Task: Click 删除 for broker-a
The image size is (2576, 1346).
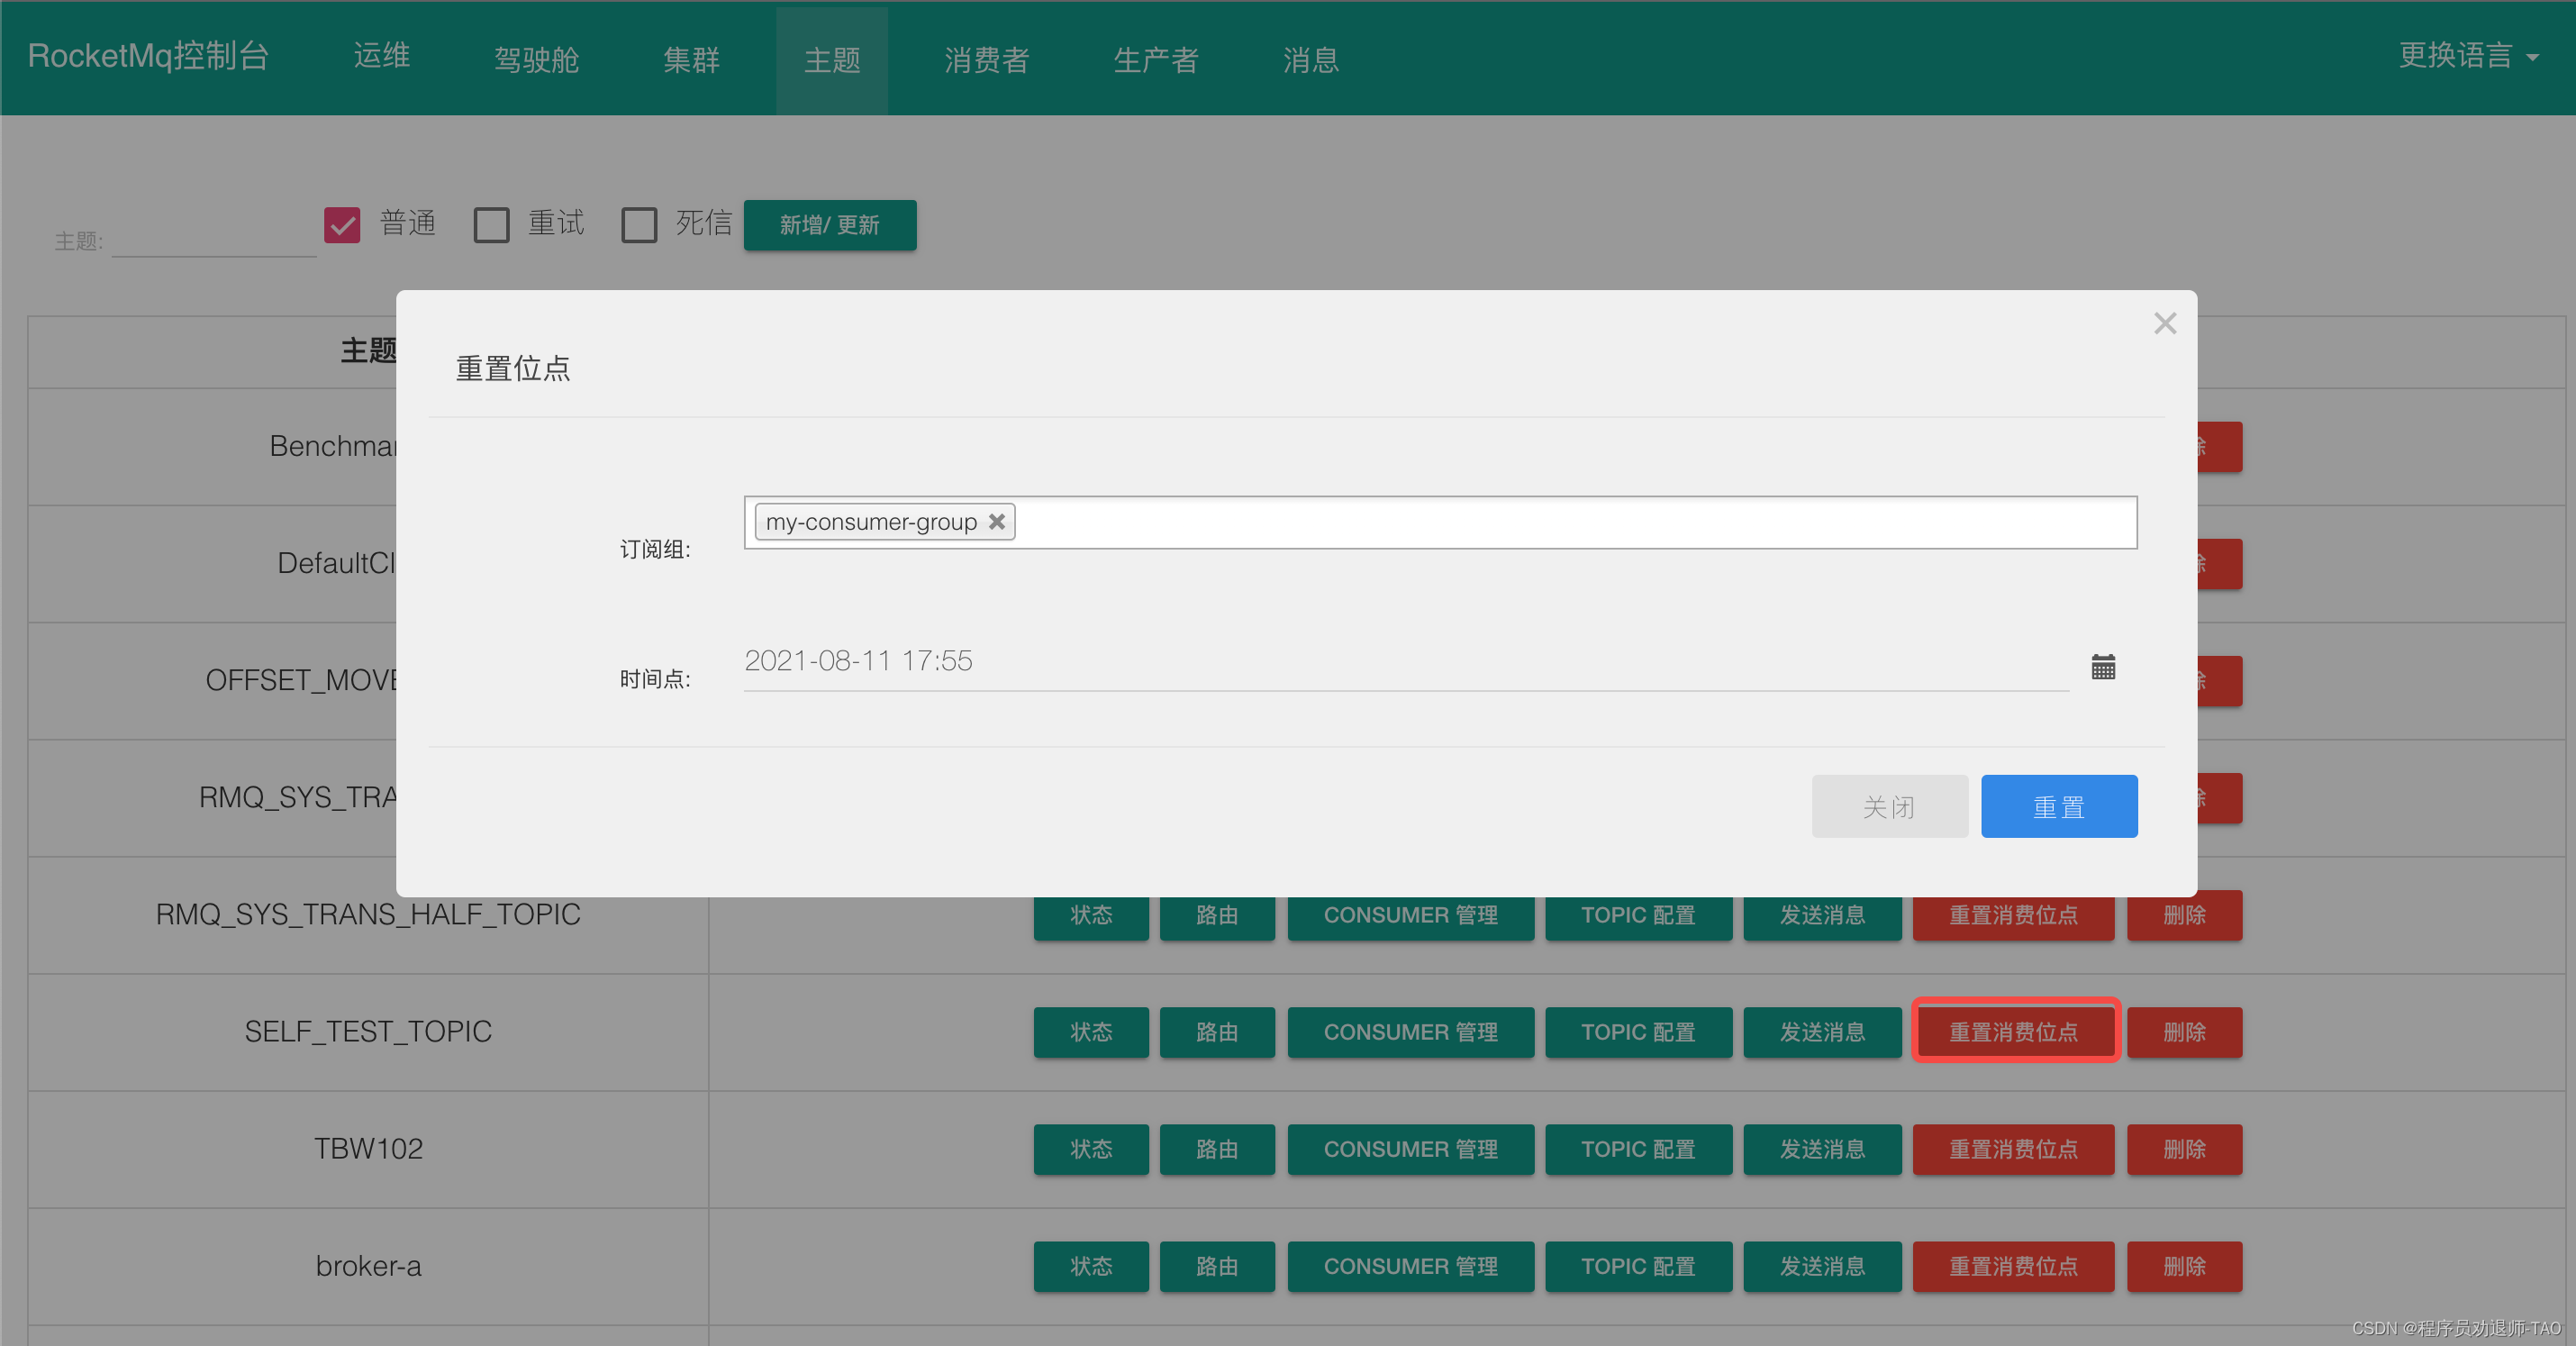Action: pos(2184,1266)
